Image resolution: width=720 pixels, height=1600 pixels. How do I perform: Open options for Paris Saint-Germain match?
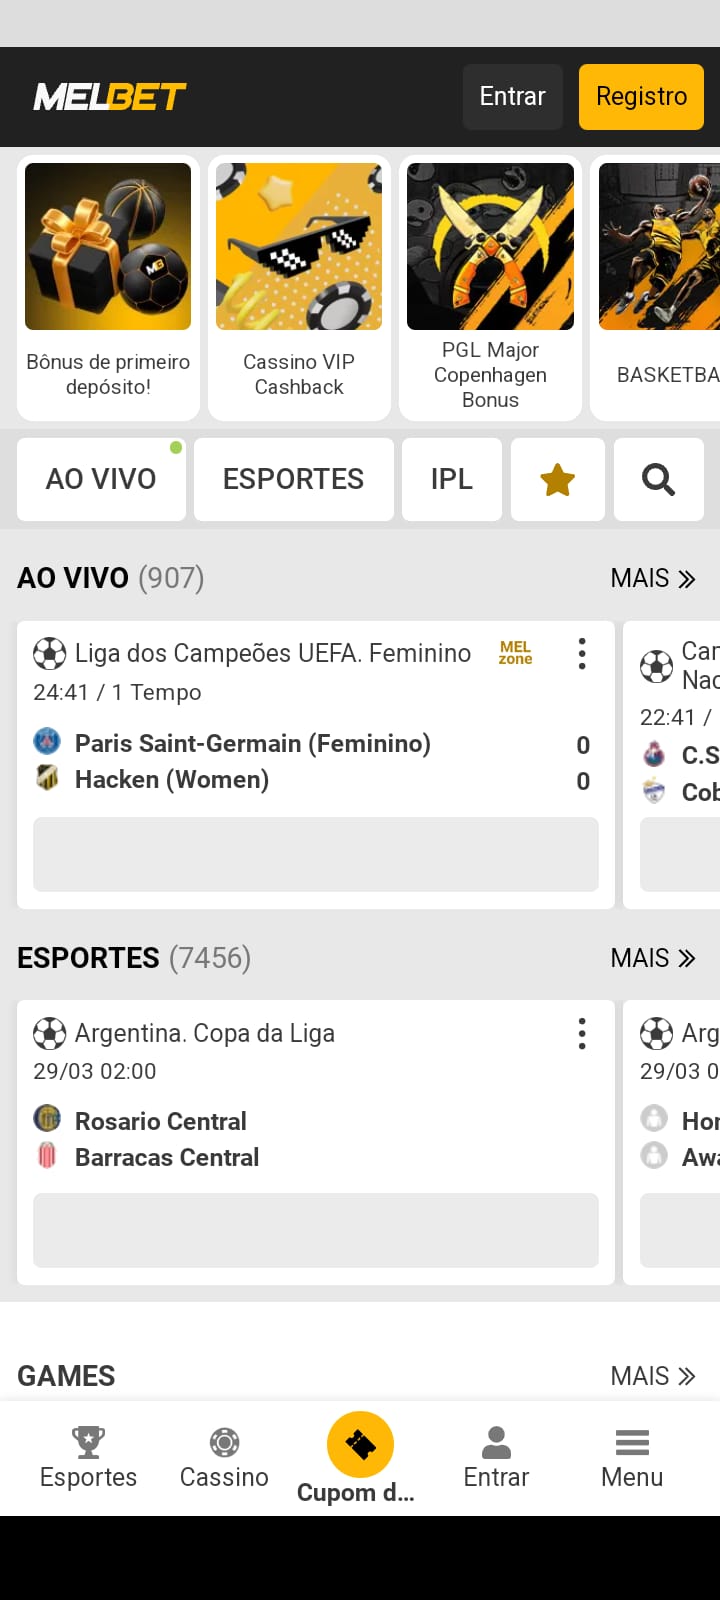pyautogui.click(x=582, y=654)
